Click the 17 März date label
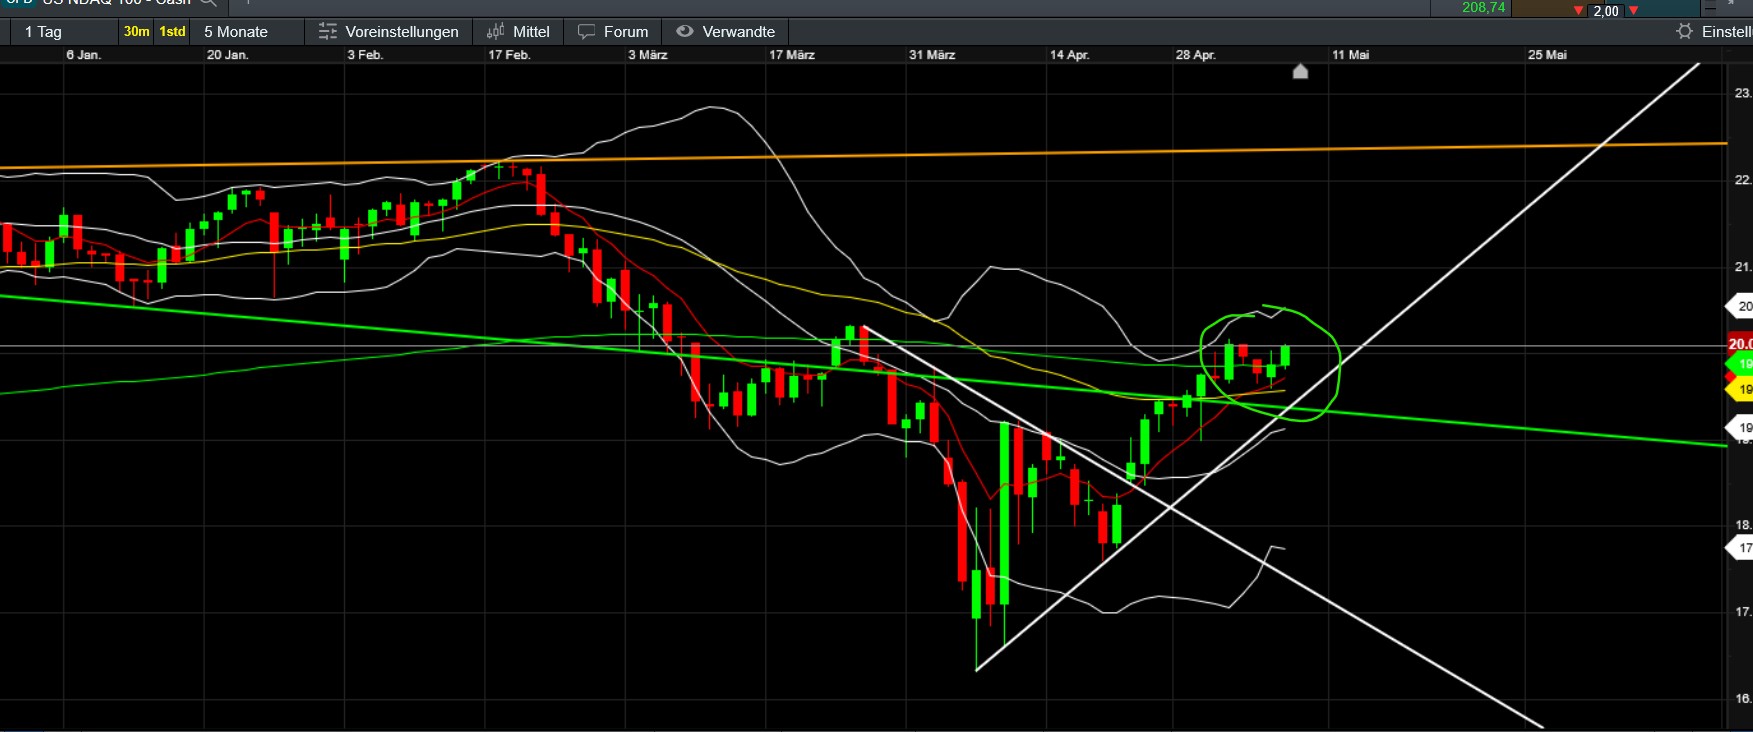Viewport: 1753px width, 732px height. pos(792,55)
